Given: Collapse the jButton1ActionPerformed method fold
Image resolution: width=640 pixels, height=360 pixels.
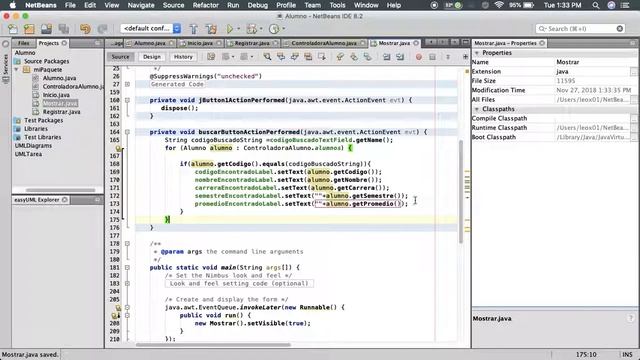Looking at the screenshot, I should pos(127,100).
